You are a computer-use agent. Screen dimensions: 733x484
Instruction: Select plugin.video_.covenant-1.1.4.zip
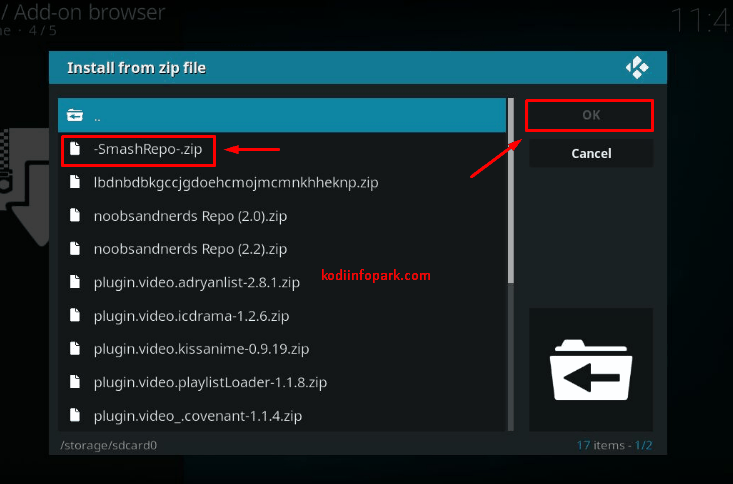[x=282, y=416]
